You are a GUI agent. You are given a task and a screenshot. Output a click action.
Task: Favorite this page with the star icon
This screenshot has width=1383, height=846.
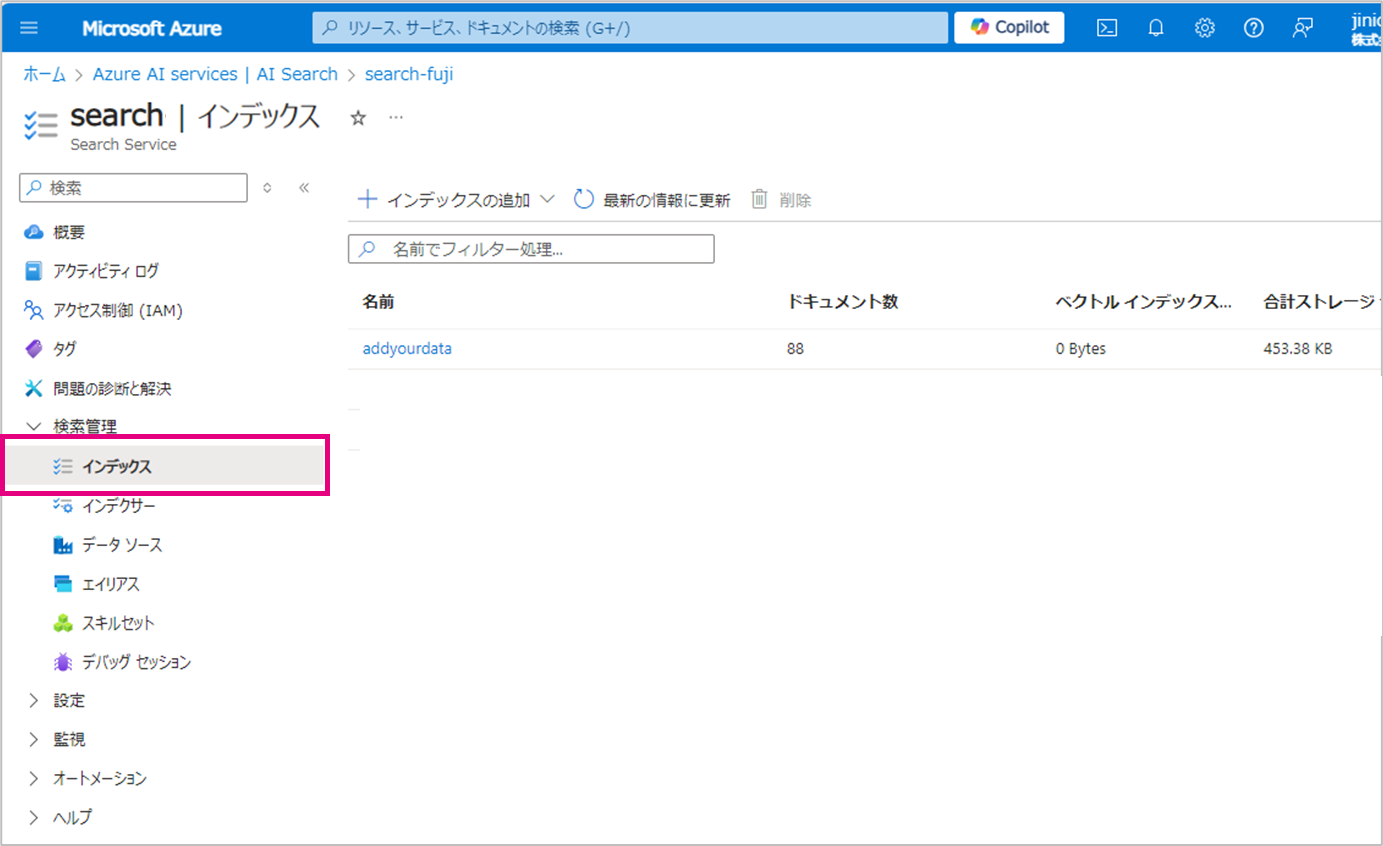coord(358,118)
